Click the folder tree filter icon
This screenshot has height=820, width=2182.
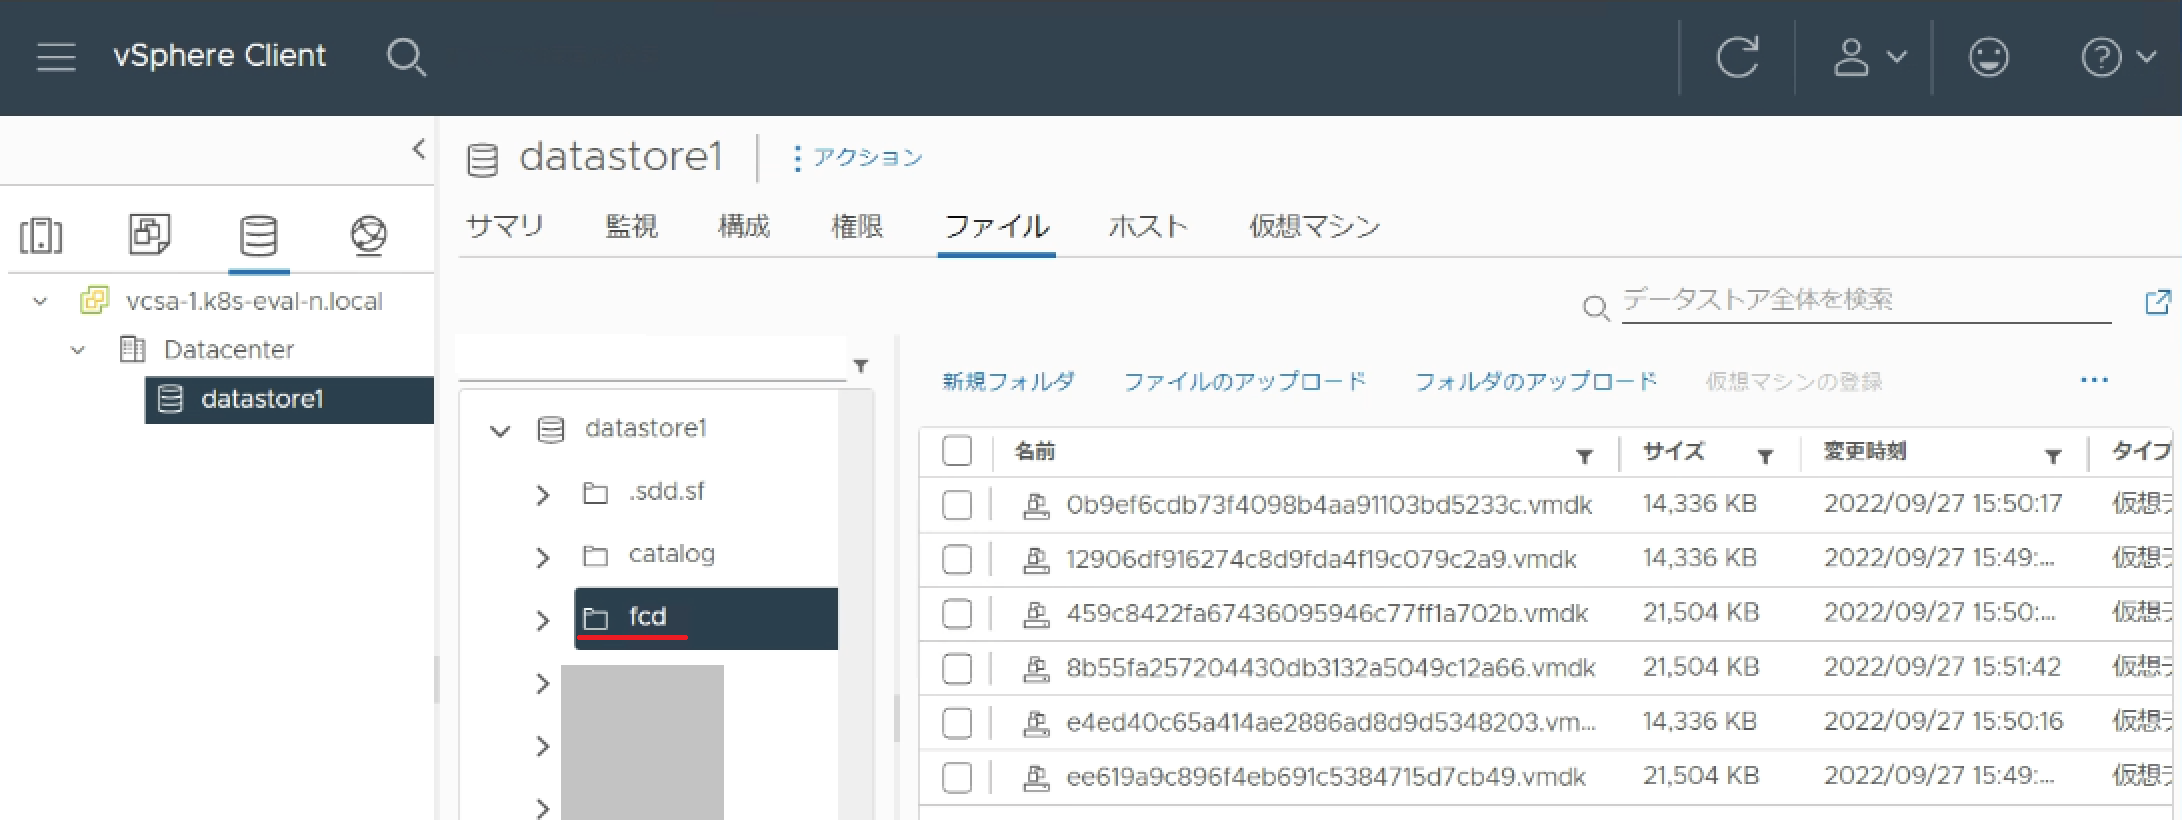[x=861, y=366]
